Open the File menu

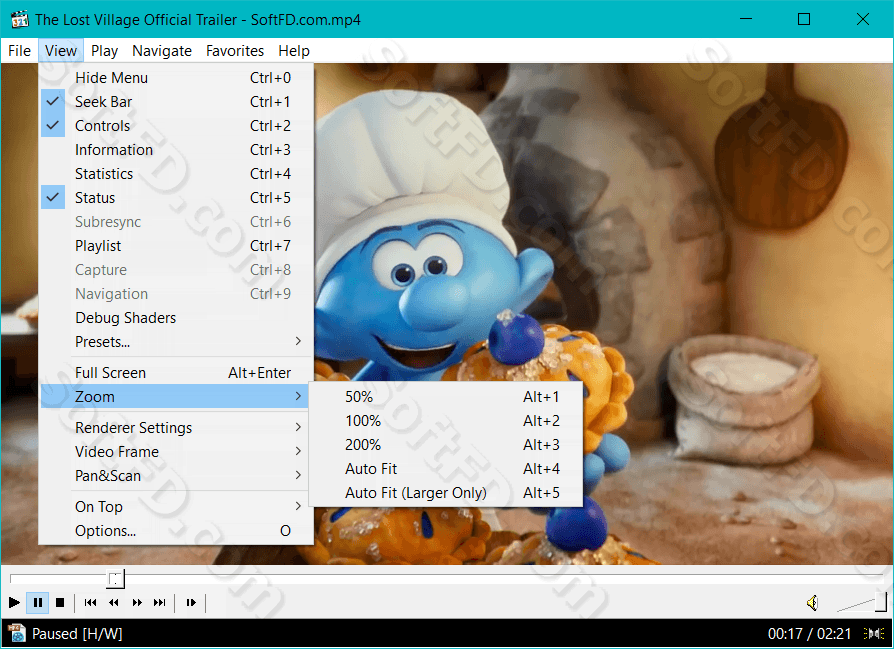tap(19, 51)
